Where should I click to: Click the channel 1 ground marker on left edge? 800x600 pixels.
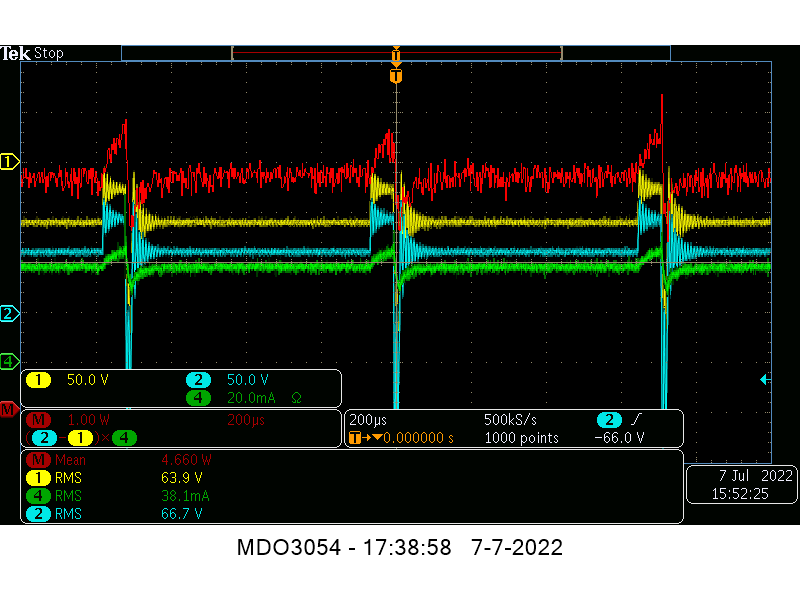[9, 162]
